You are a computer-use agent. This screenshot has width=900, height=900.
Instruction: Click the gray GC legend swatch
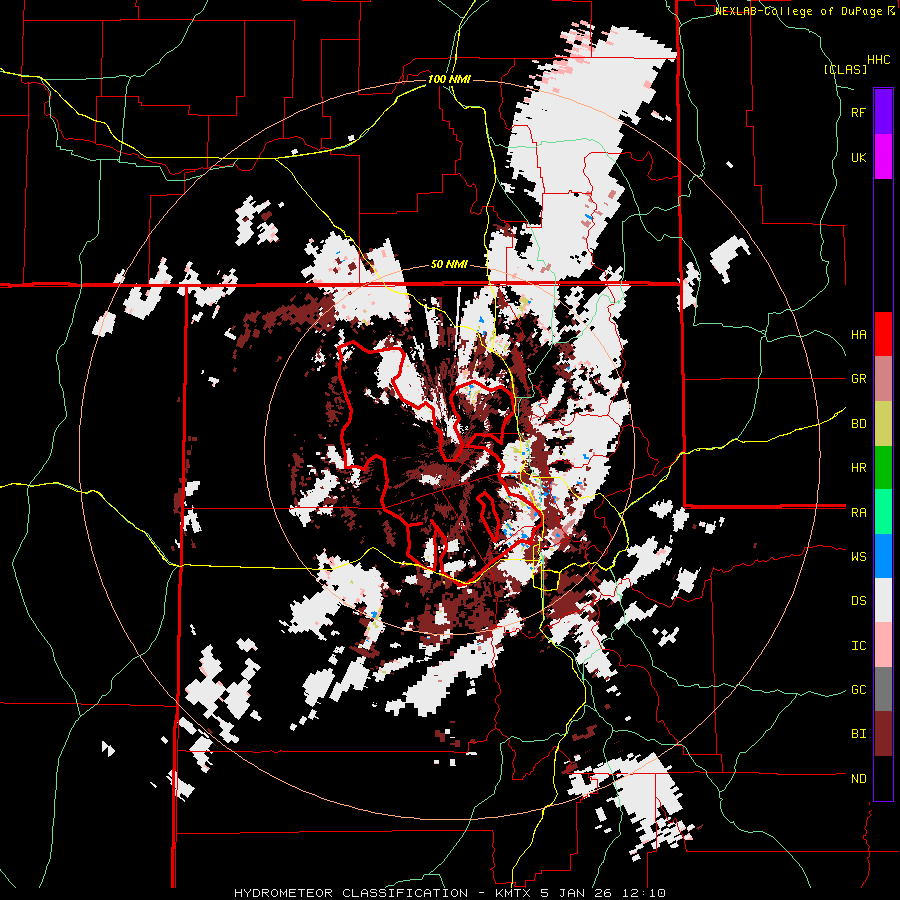[x=883, y=690]
